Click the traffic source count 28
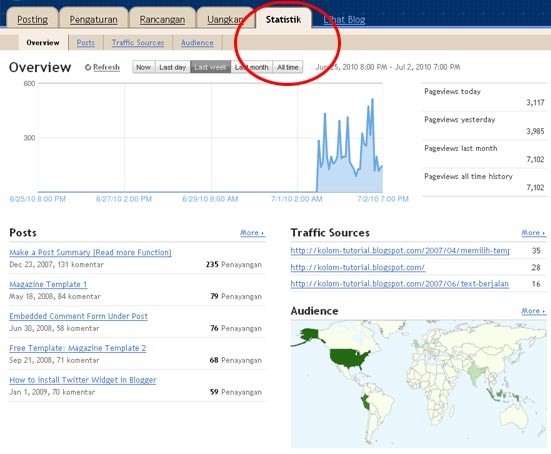The image size is (551, 454). pos(536,267)
